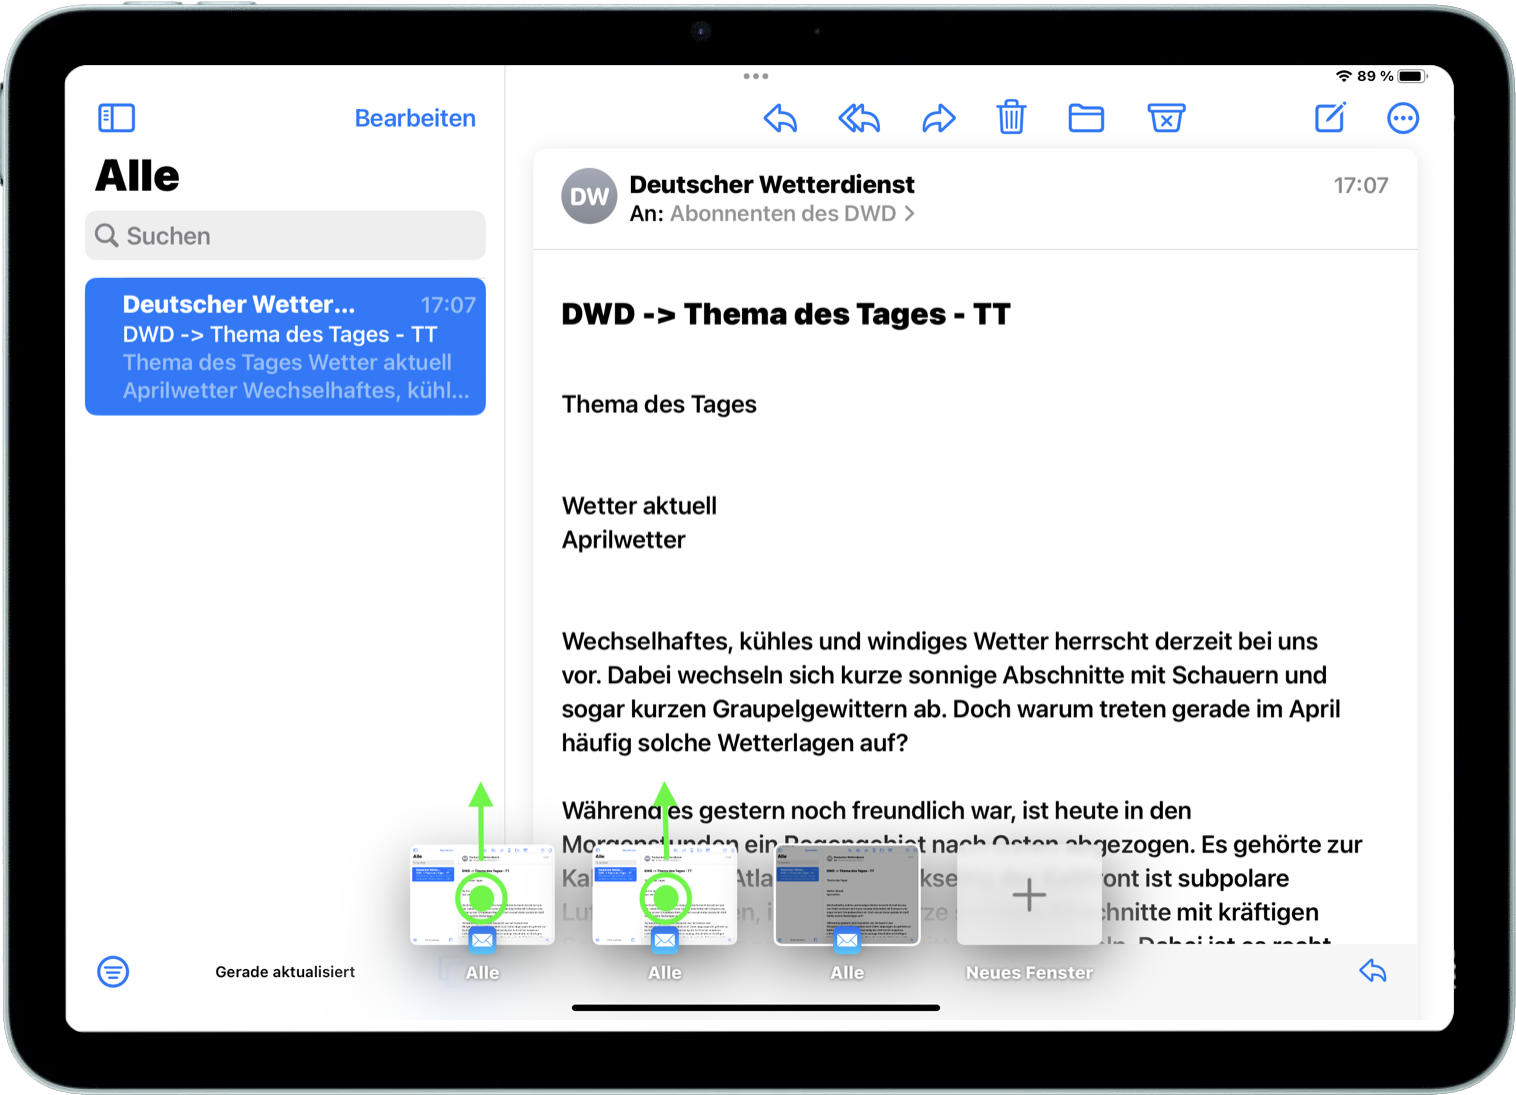Open the multitasking three-dot menu
This screenshot has width=1516, height=1095.
click(x=756, y=76)
